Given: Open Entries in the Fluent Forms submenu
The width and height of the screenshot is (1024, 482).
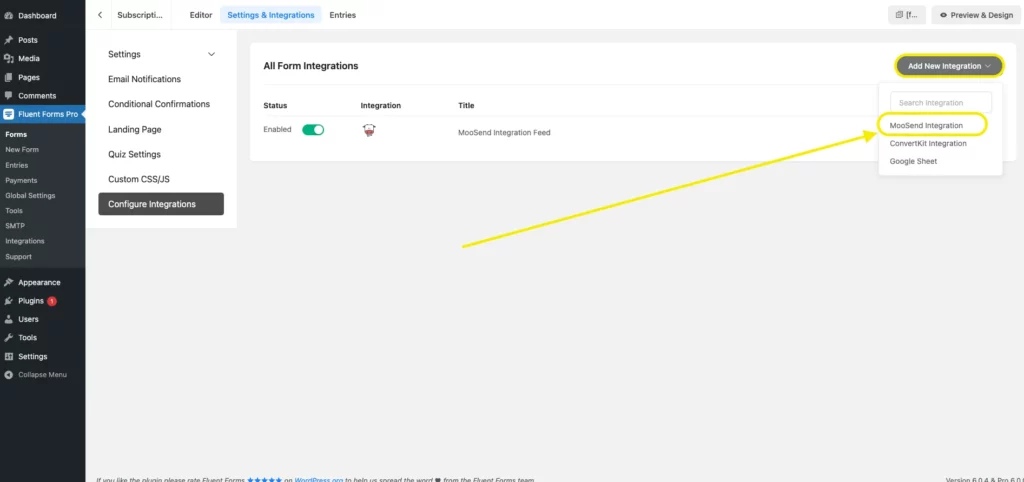Looking at the screenshot, I should [x=16, y=165].
